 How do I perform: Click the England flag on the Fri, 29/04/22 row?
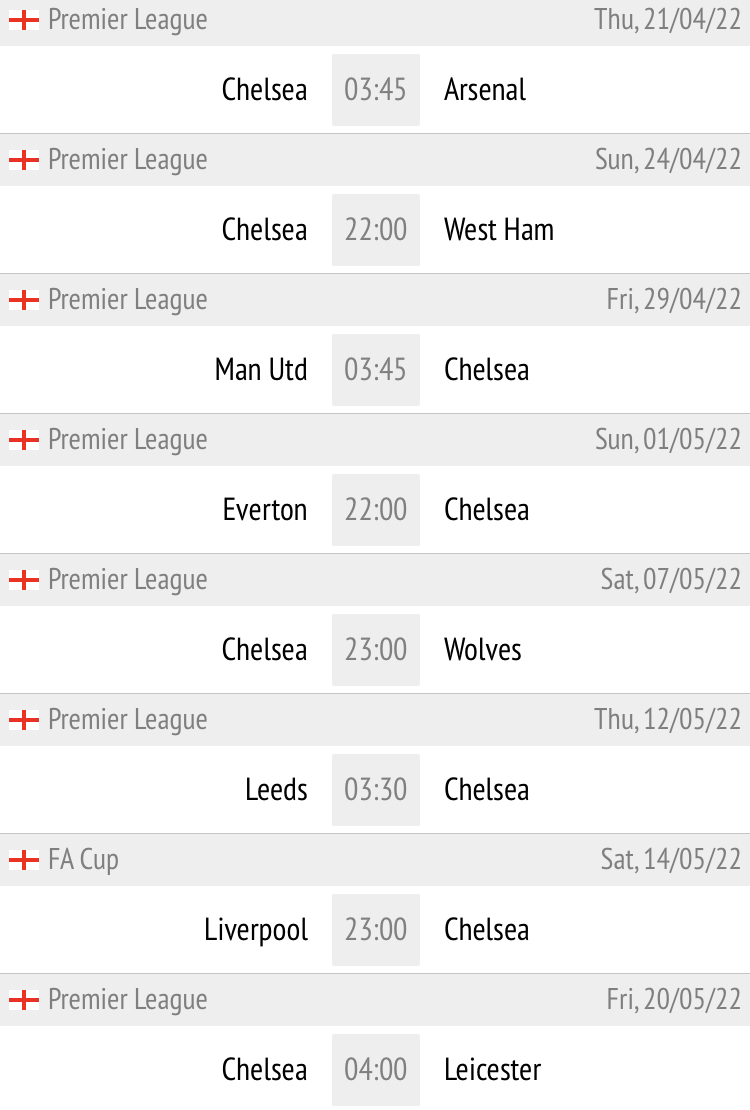point(24,300)
